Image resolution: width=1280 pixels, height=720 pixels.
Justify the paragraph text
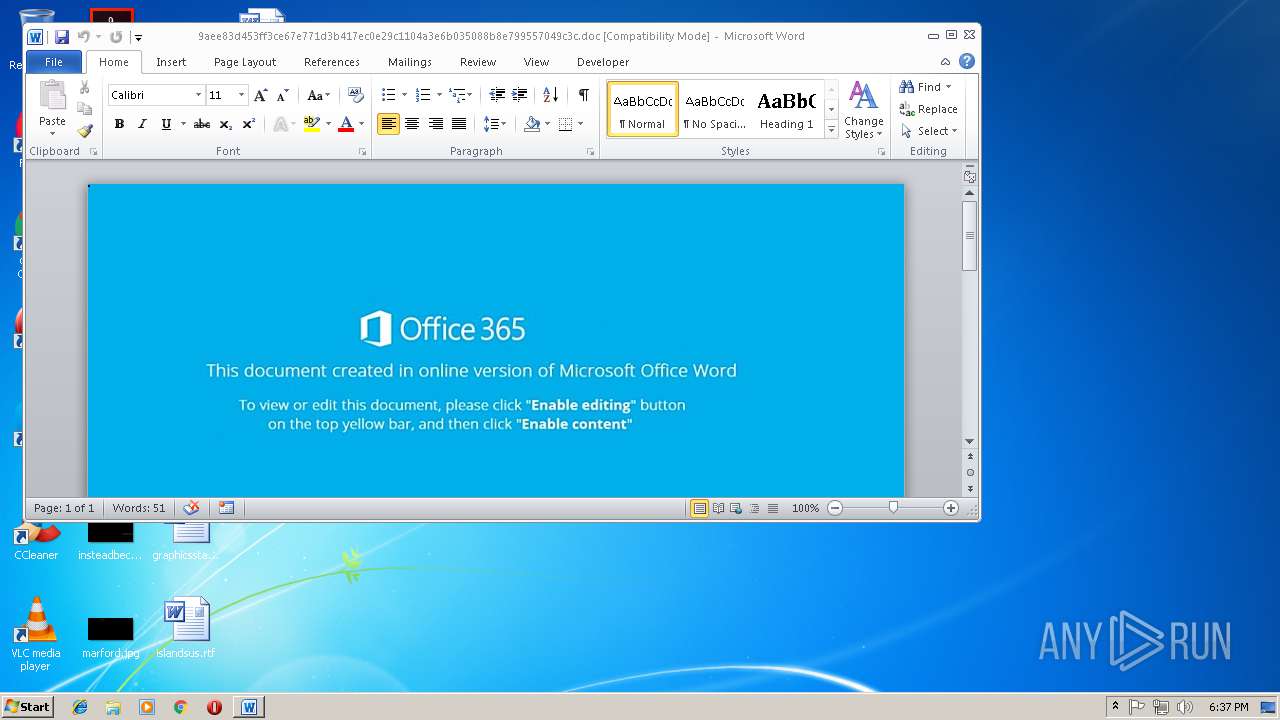click(x=459, y=124)
